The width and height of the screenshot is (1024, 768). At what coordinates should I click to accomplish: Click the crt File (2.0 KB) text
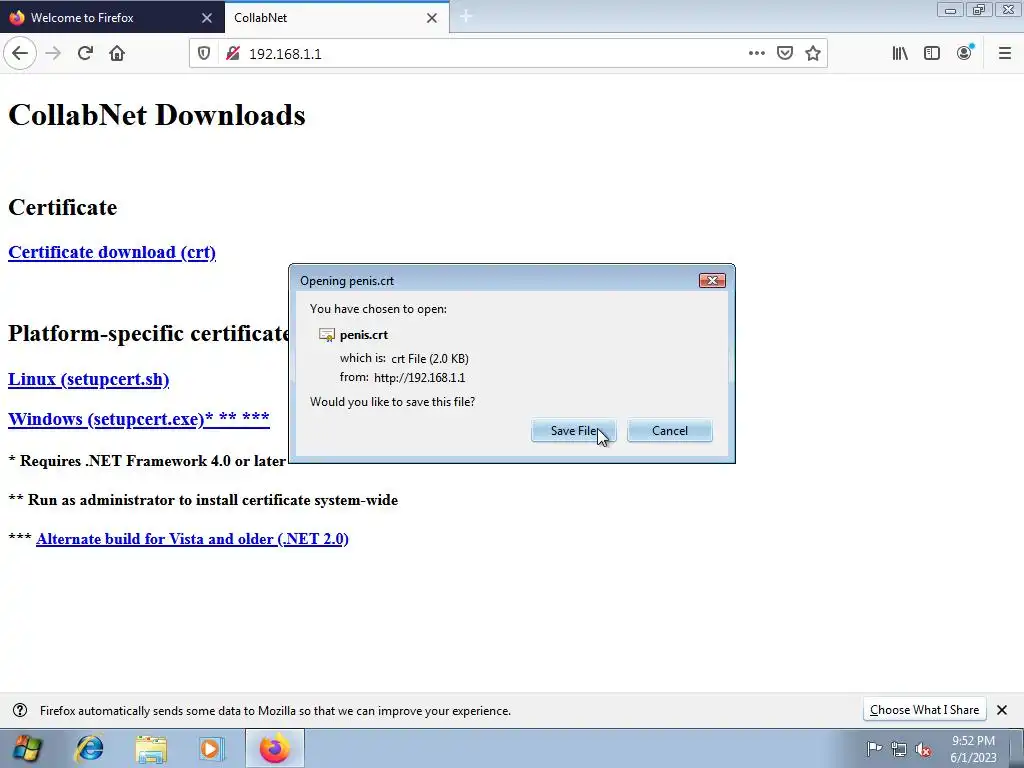point(430,359)
